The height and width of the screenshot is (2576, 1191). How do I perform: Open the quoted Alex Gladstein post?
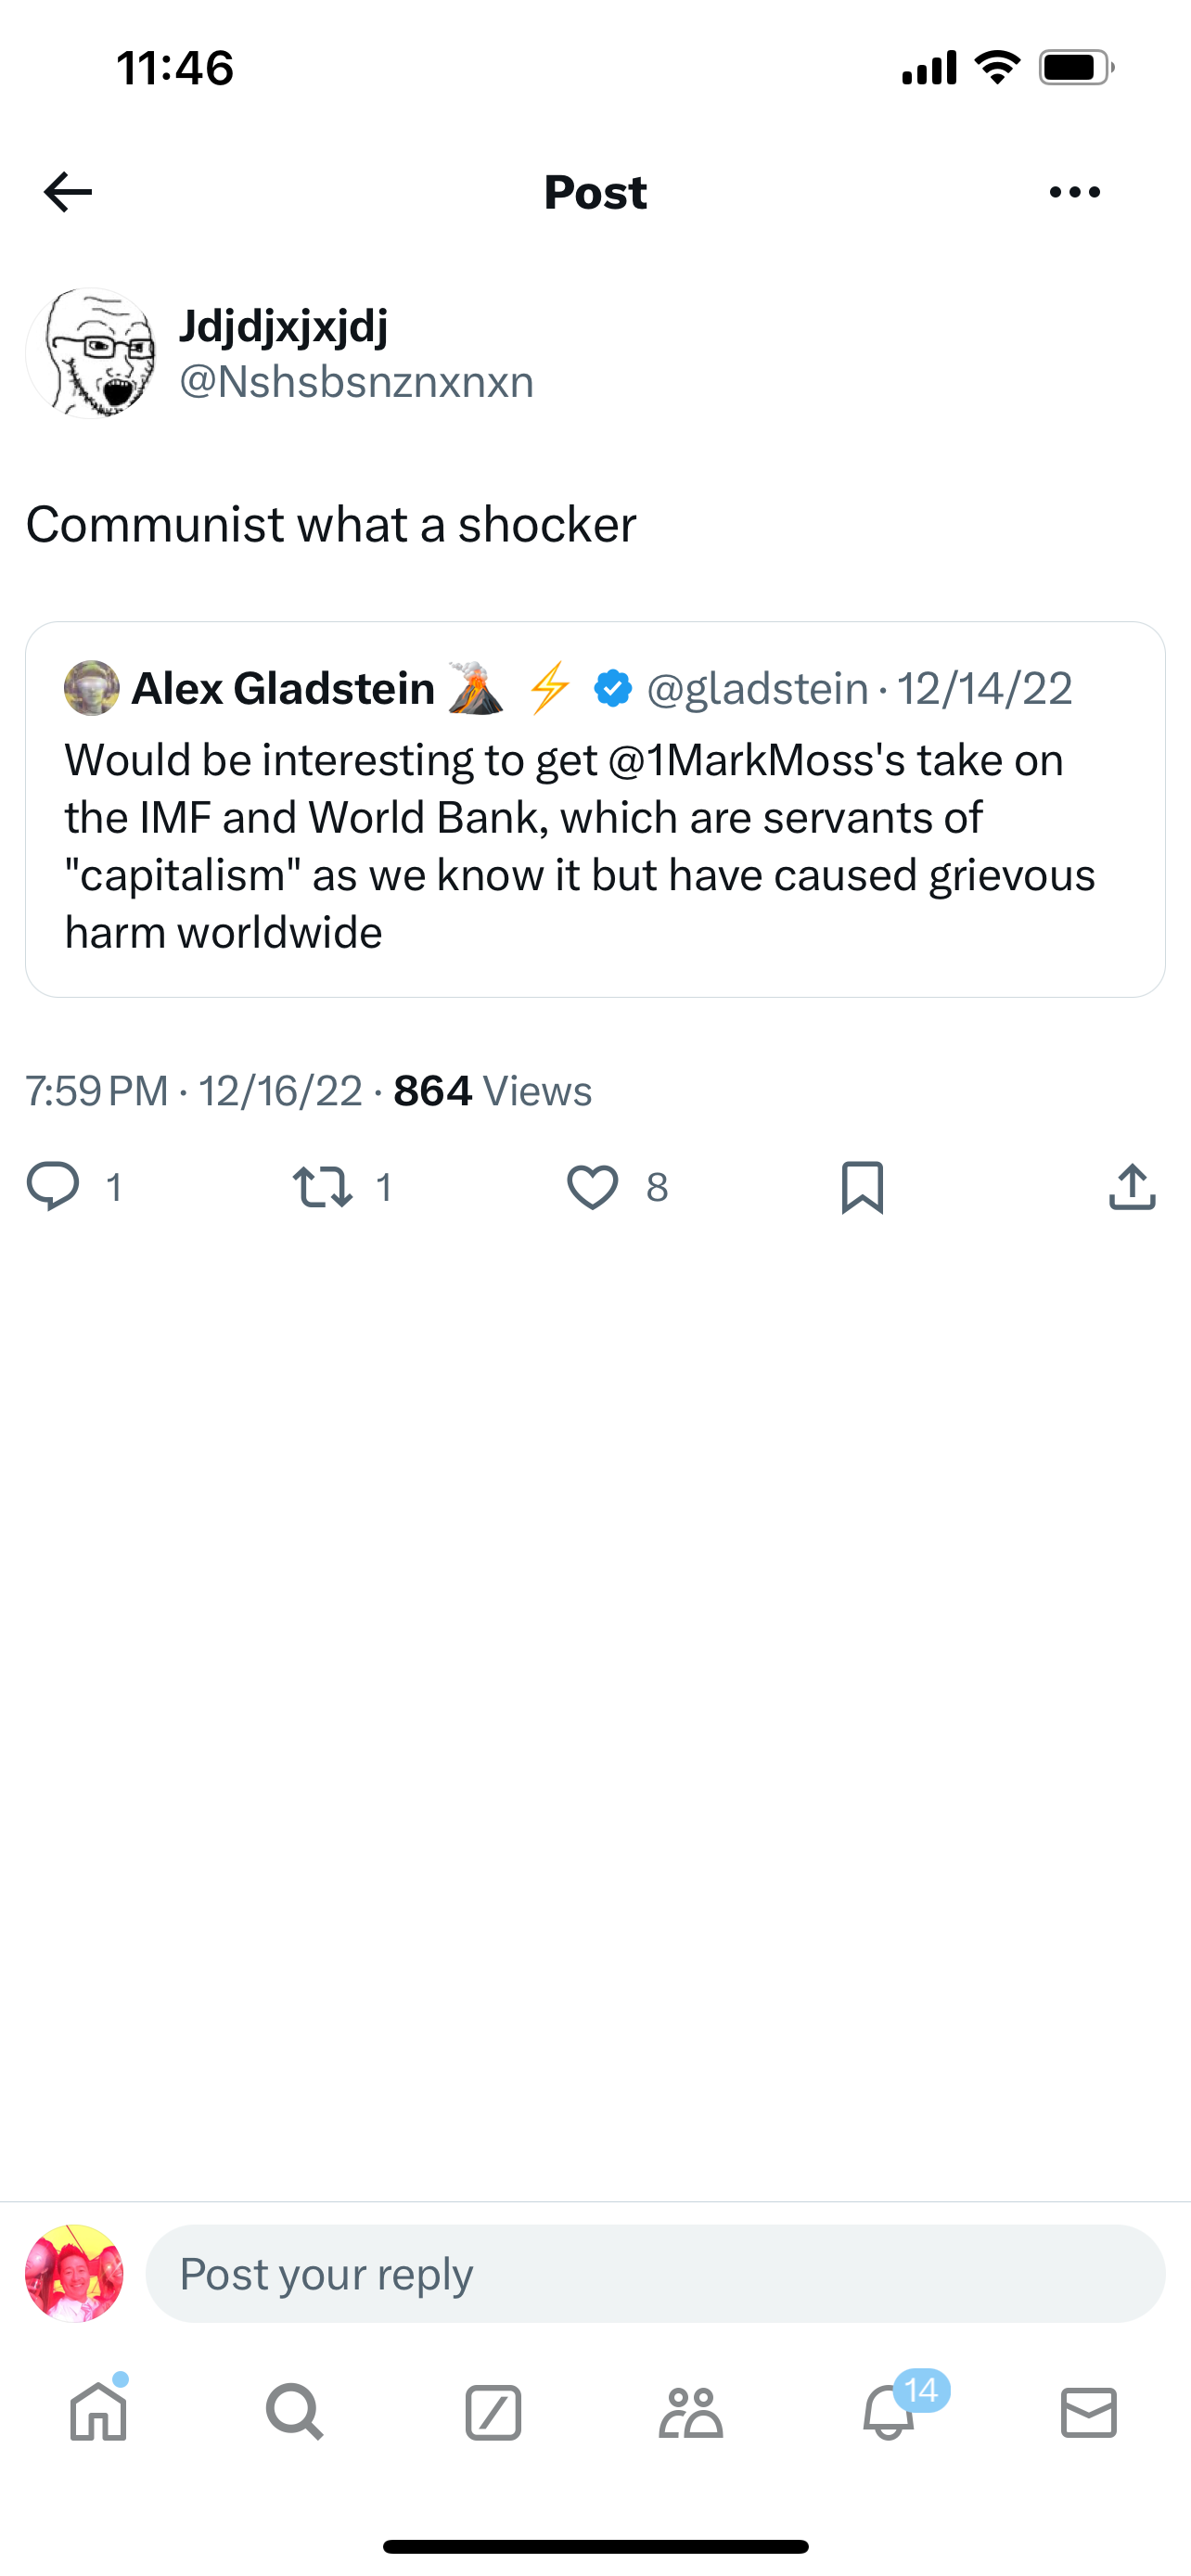point(595,845)
